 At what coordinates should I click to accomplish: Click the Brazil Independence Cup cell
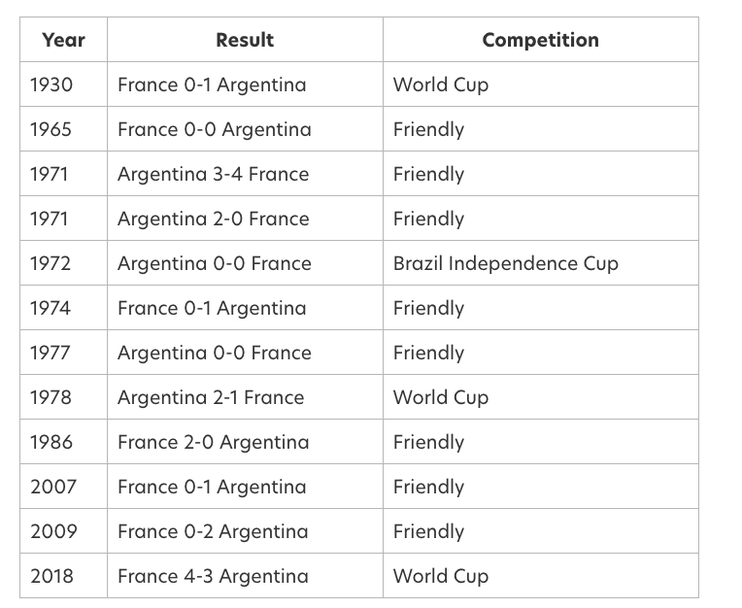click(x=505, y=264)
